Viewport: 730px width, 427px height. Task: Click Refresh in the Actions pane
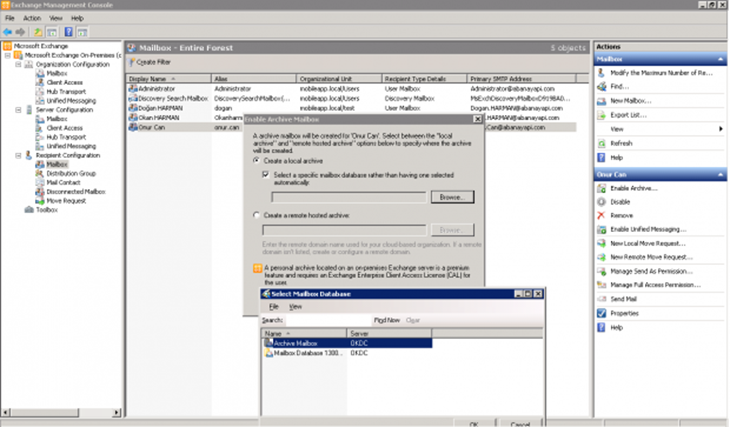click(621, 143)
